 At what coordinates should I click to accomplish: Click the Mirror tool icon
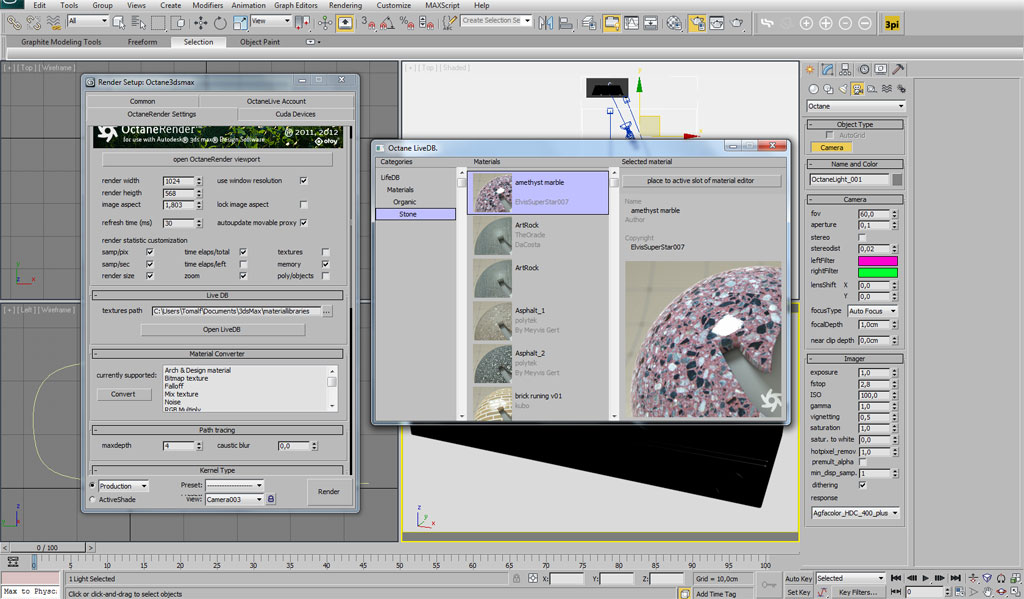click(x=546, y=23)
